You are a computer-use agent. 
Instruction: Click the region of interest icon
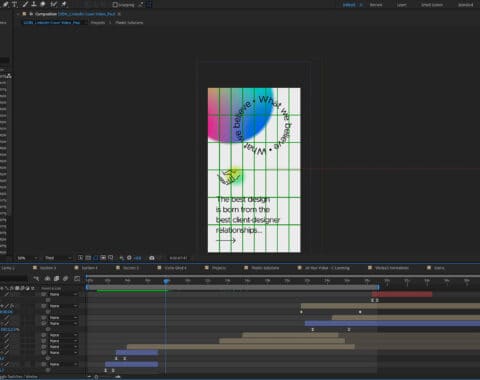(x=103, y=258)
